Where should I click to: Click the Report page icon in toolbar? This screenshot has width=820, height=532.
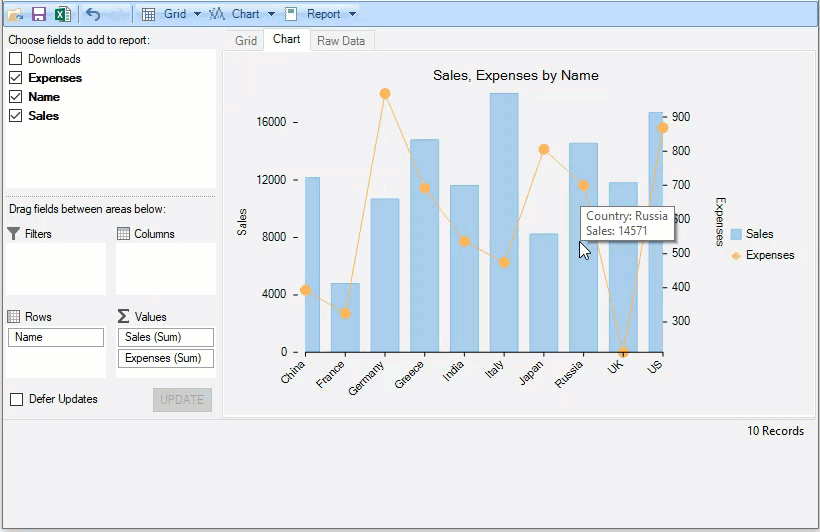coord(291,14)
